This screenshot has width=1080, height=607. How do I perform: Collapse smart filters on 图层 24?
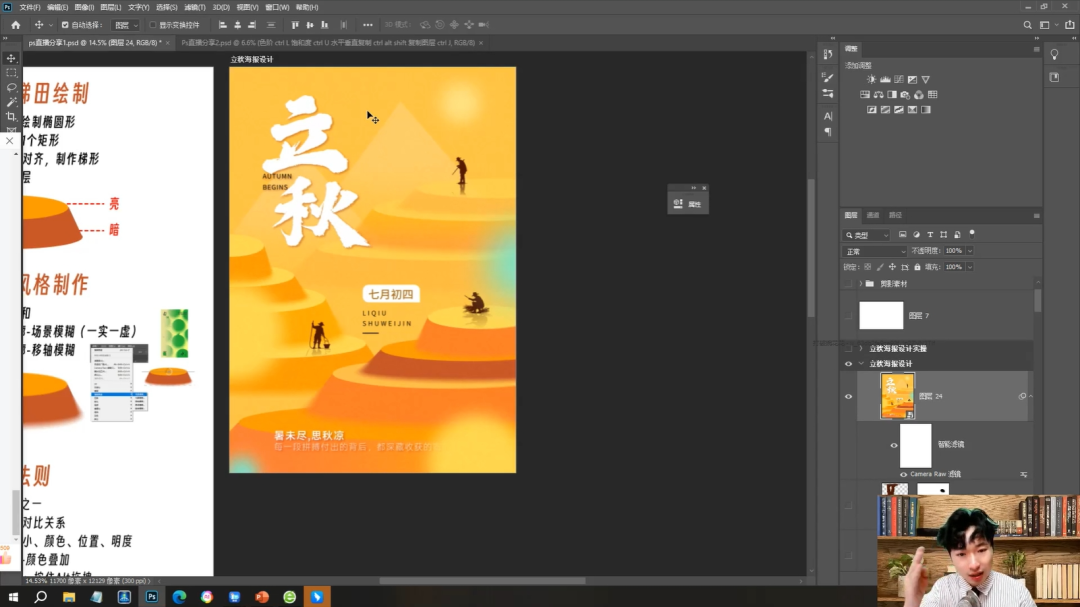pyautogui.click(x=1030, y=396)
